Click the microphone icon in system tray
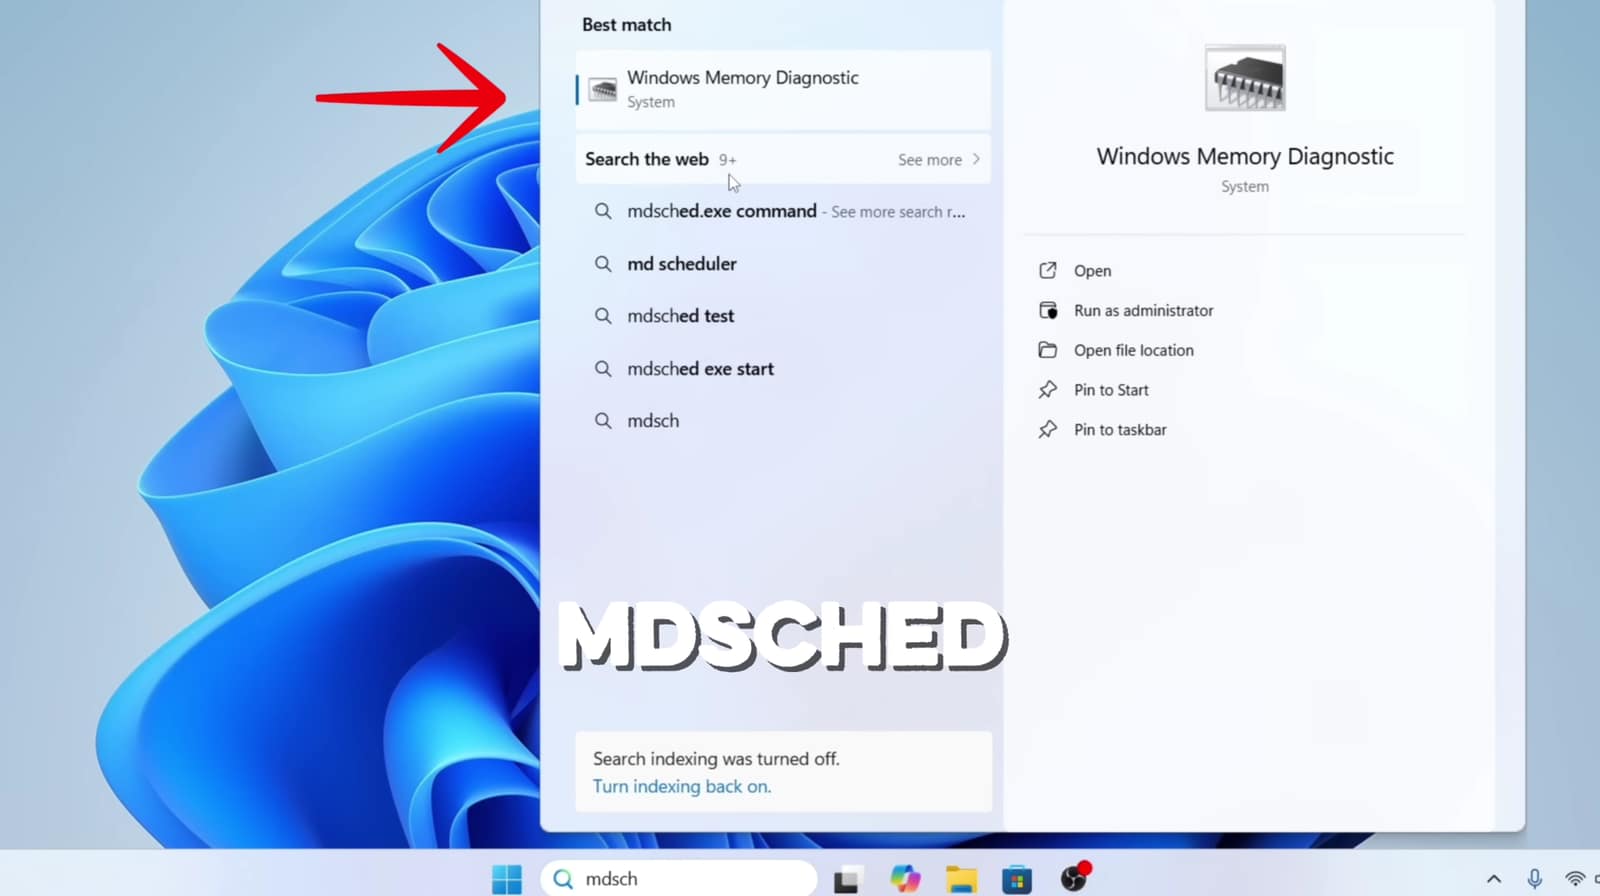The width and height of the screenshot is (1600, 896). pyautogui.click(x=1534, y=879)
